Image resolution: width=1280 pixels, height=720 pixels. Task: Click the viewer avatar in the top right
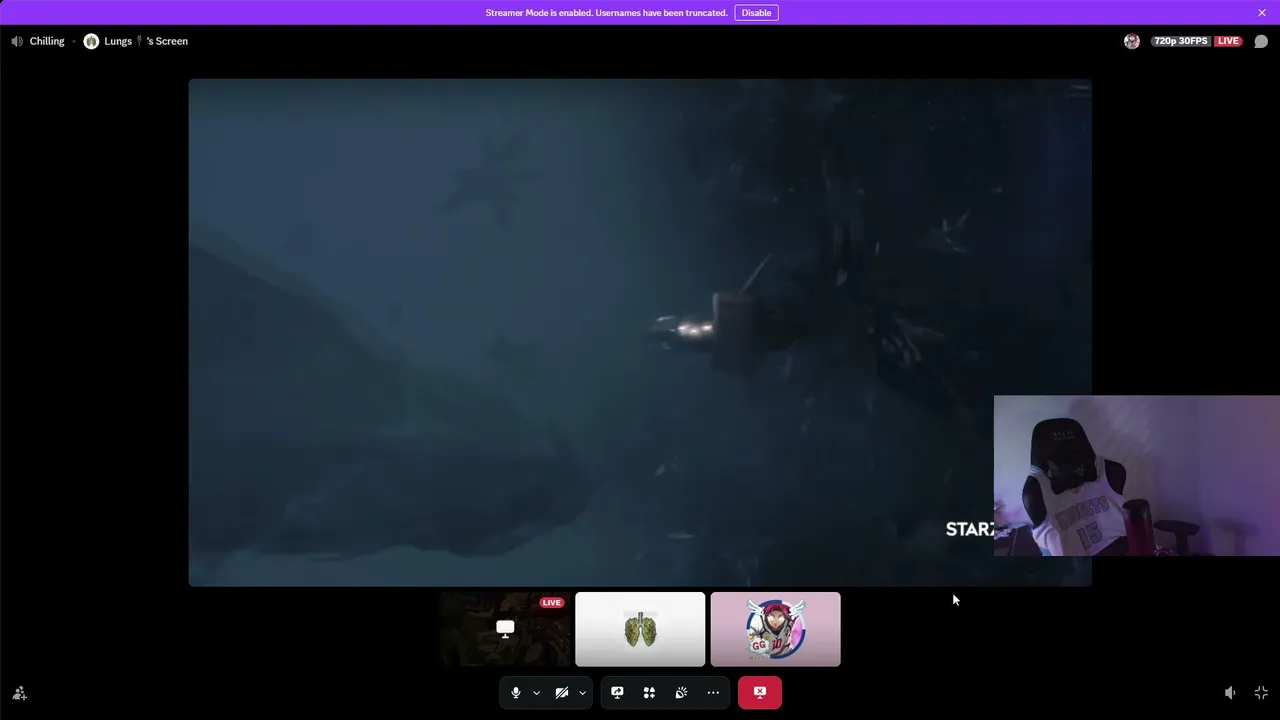point(1132,41)
